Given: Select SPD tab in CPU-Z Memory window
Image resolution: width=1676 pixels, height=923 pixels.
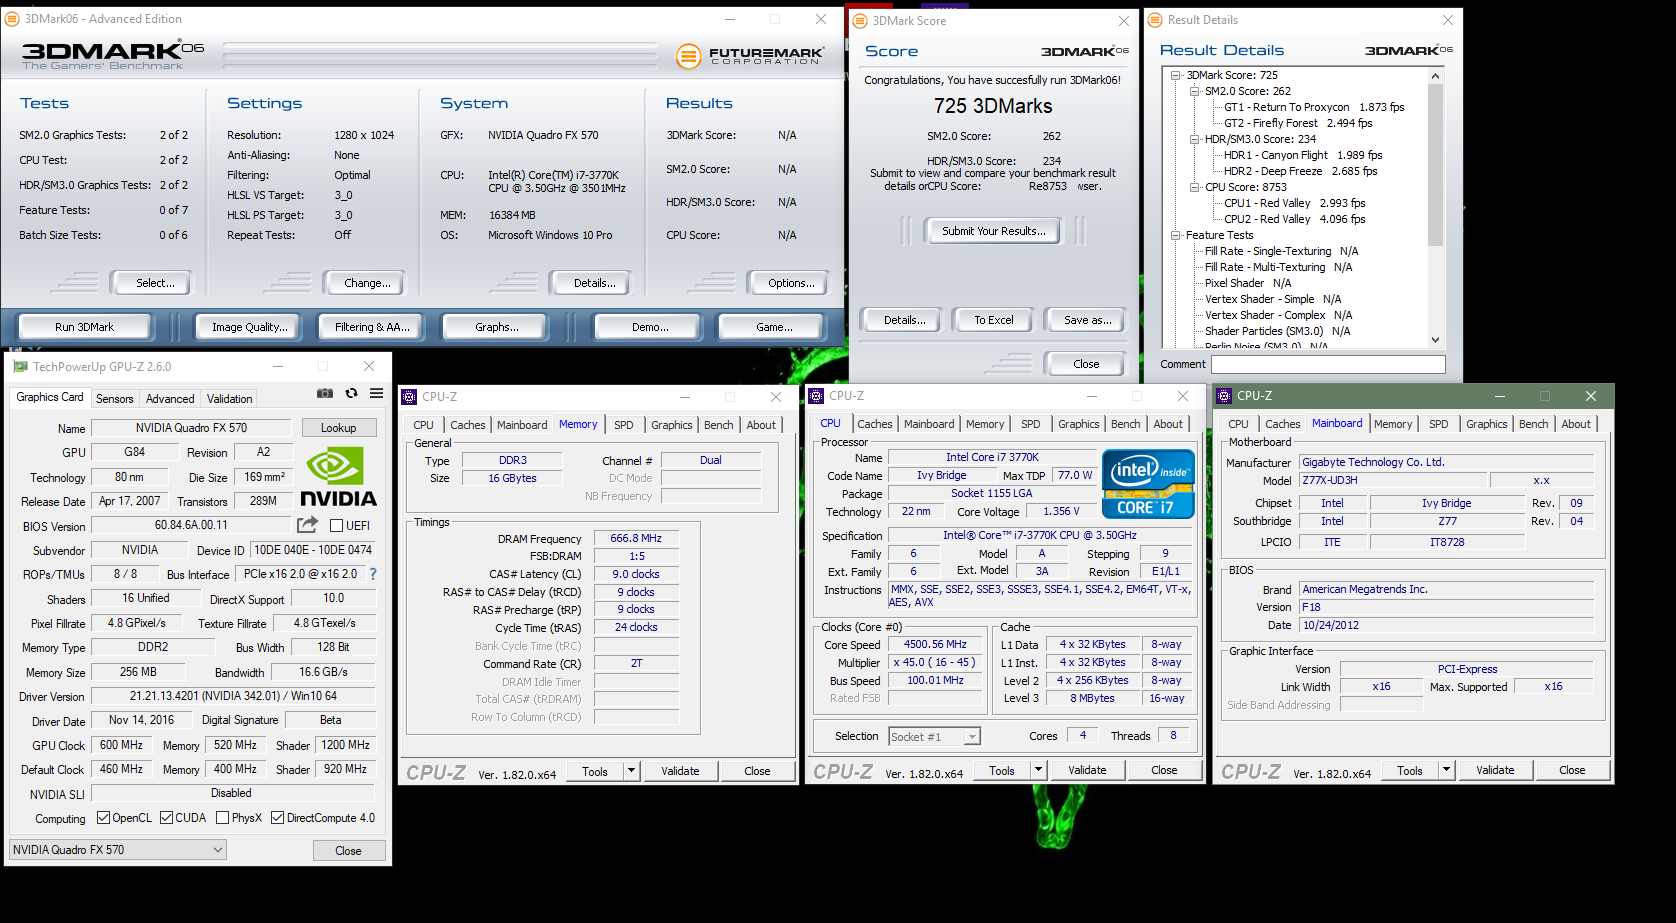Looking at the screenshot, I should (x=623, y=425).
